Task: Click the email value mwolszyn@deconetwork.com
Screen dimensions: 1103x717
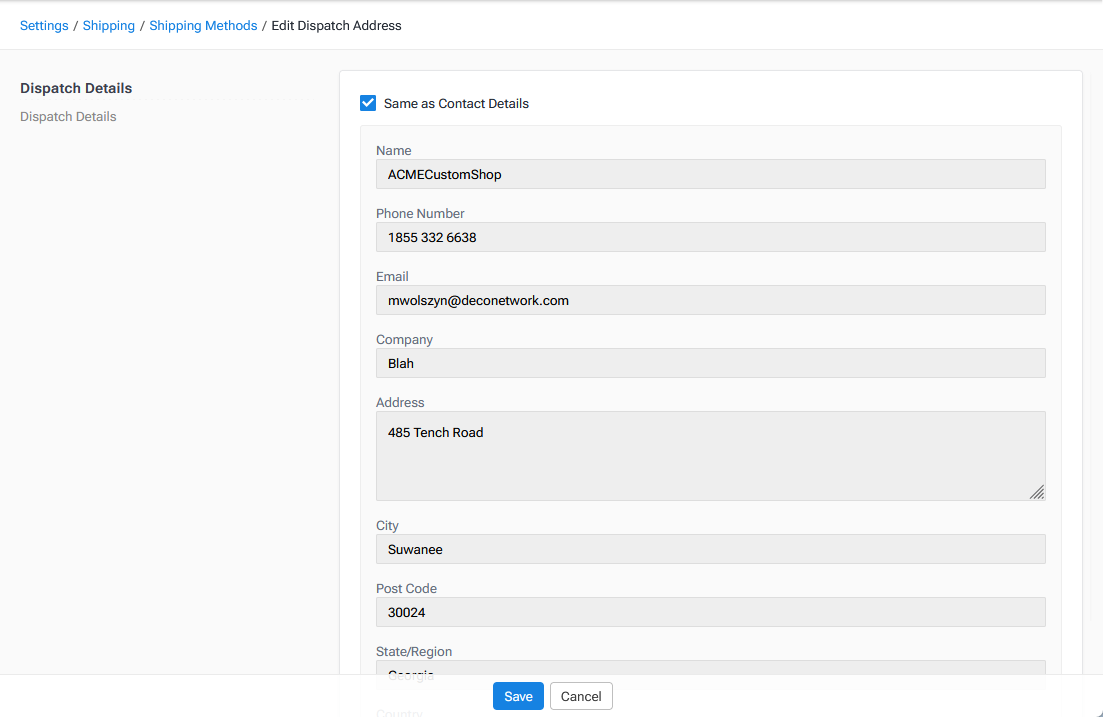Action: [478, 300]
